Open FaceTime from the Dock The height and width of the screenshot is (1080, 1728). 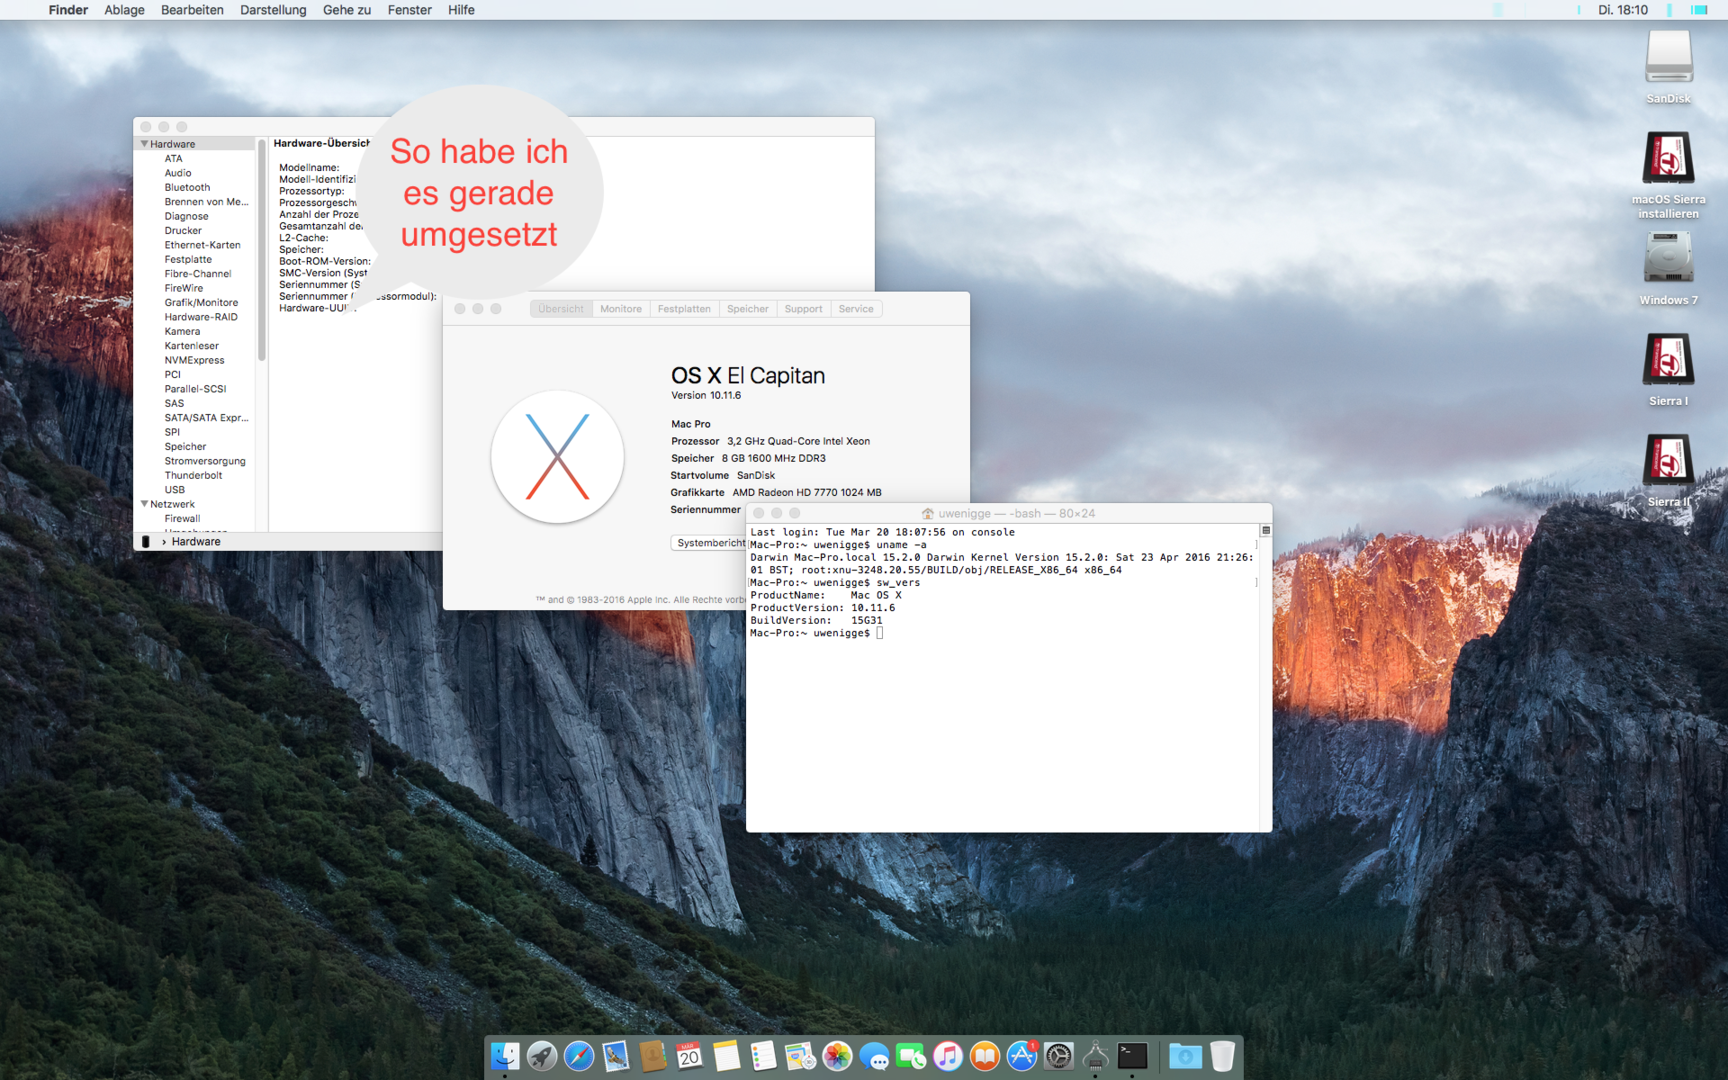point(911,1056)
